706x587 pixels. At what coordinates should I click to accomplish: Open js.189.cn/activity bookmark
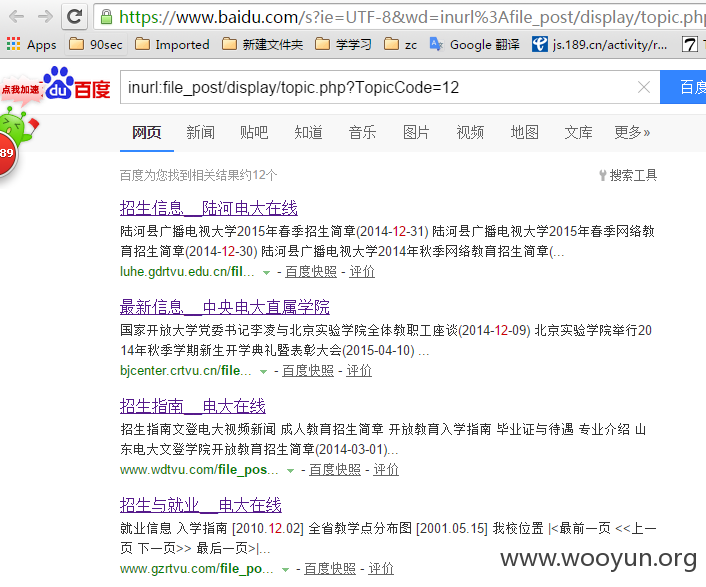tap(600, 45)
